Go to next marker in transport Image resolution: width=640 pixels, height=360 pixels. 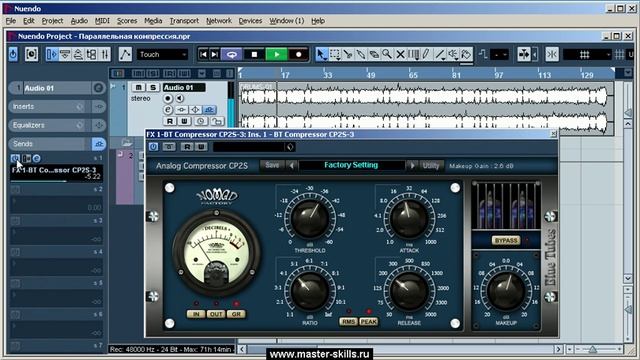(214, 54)
